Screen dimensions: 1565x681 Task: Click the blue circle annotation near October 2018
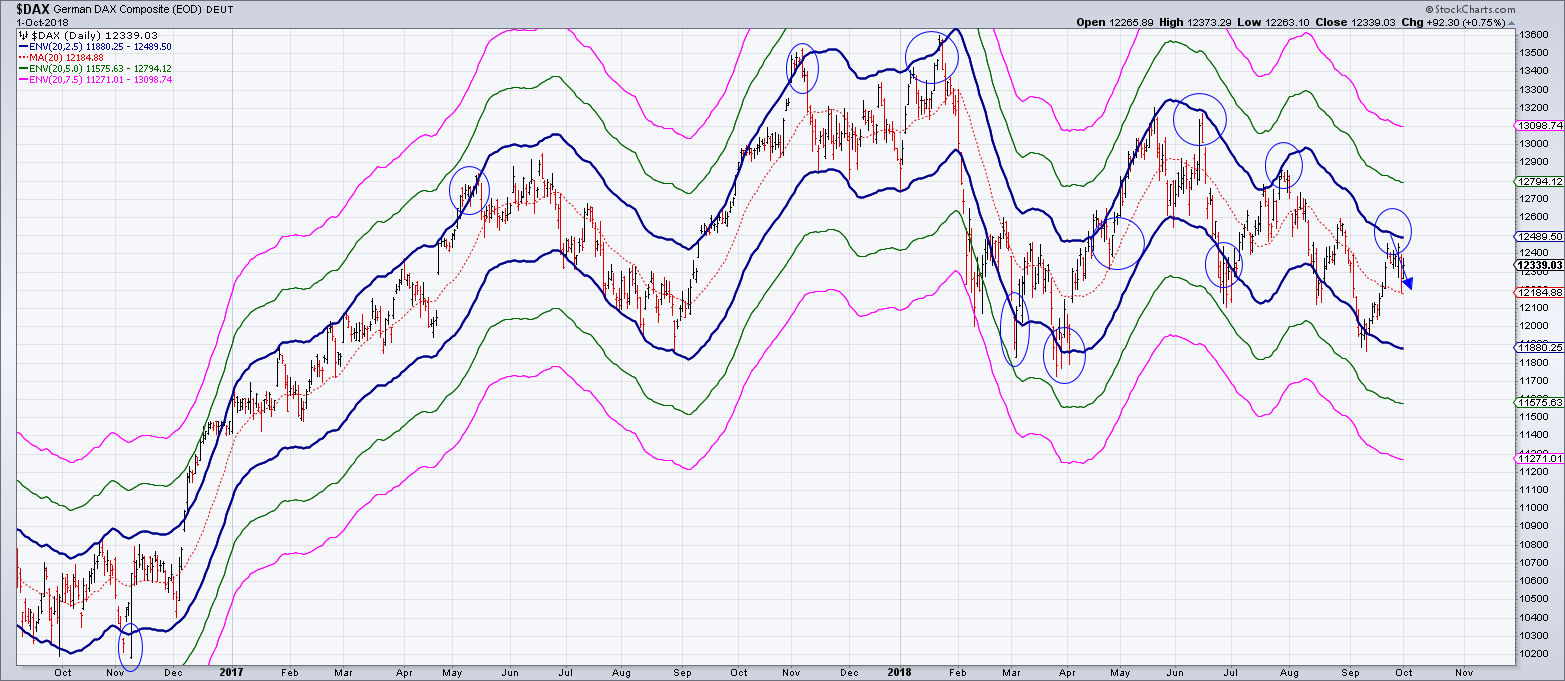tap(1393, 231)
